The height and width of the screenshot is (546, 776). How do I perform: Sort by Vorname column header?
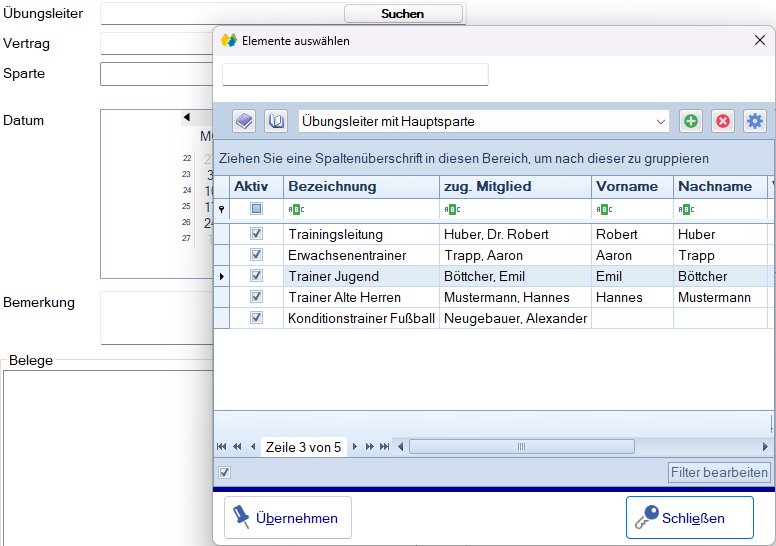tap(627, 186)
